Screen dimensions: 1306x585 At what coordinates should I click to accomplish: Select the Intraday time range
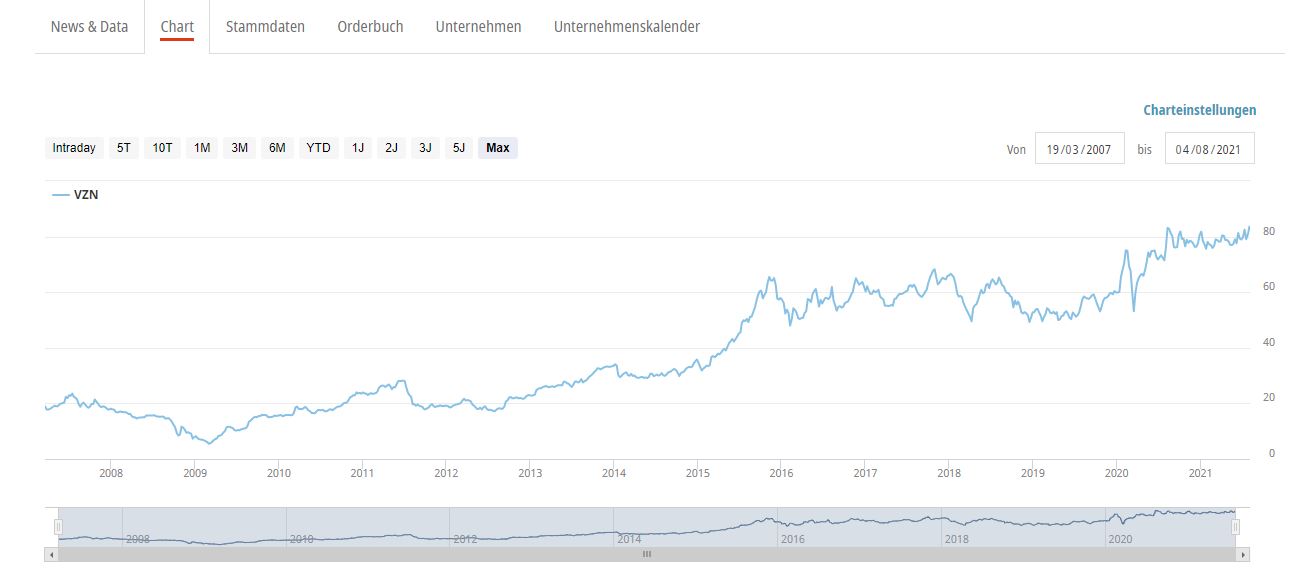click(x=74, y=148)
